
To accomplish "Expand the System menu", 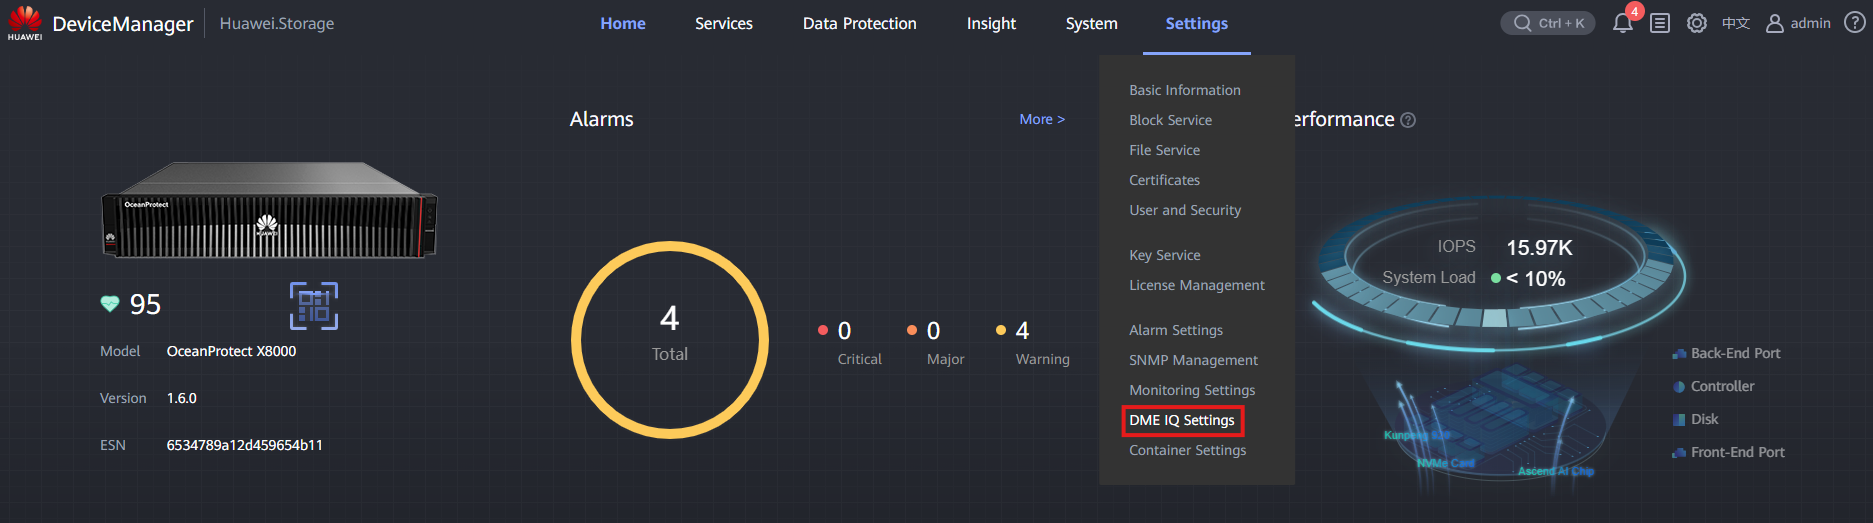I will pos(1091,23).
